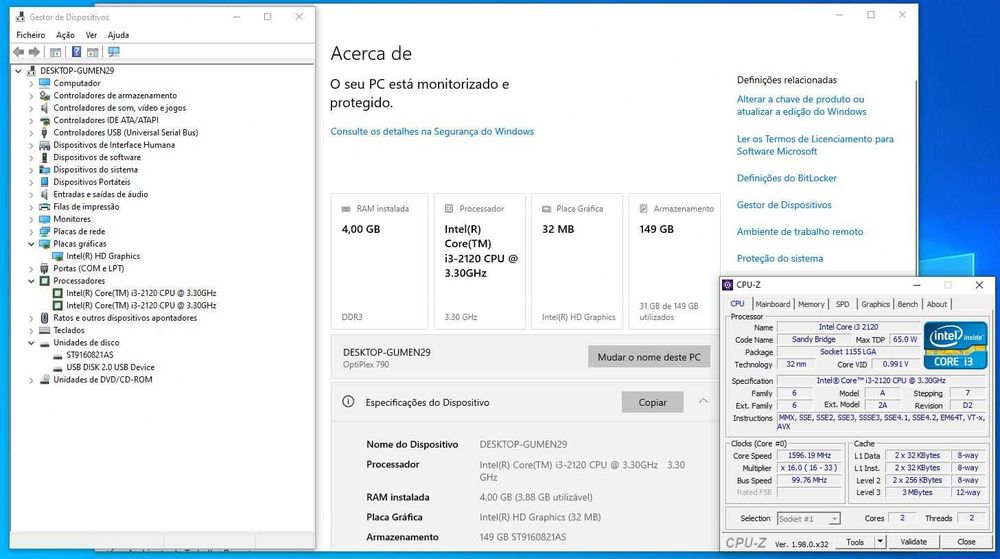This screenshot has width=1000, height=559.
Task: Open the Tools dropdown arrow in CPU-Z
Action: click(x=879, y=542)
